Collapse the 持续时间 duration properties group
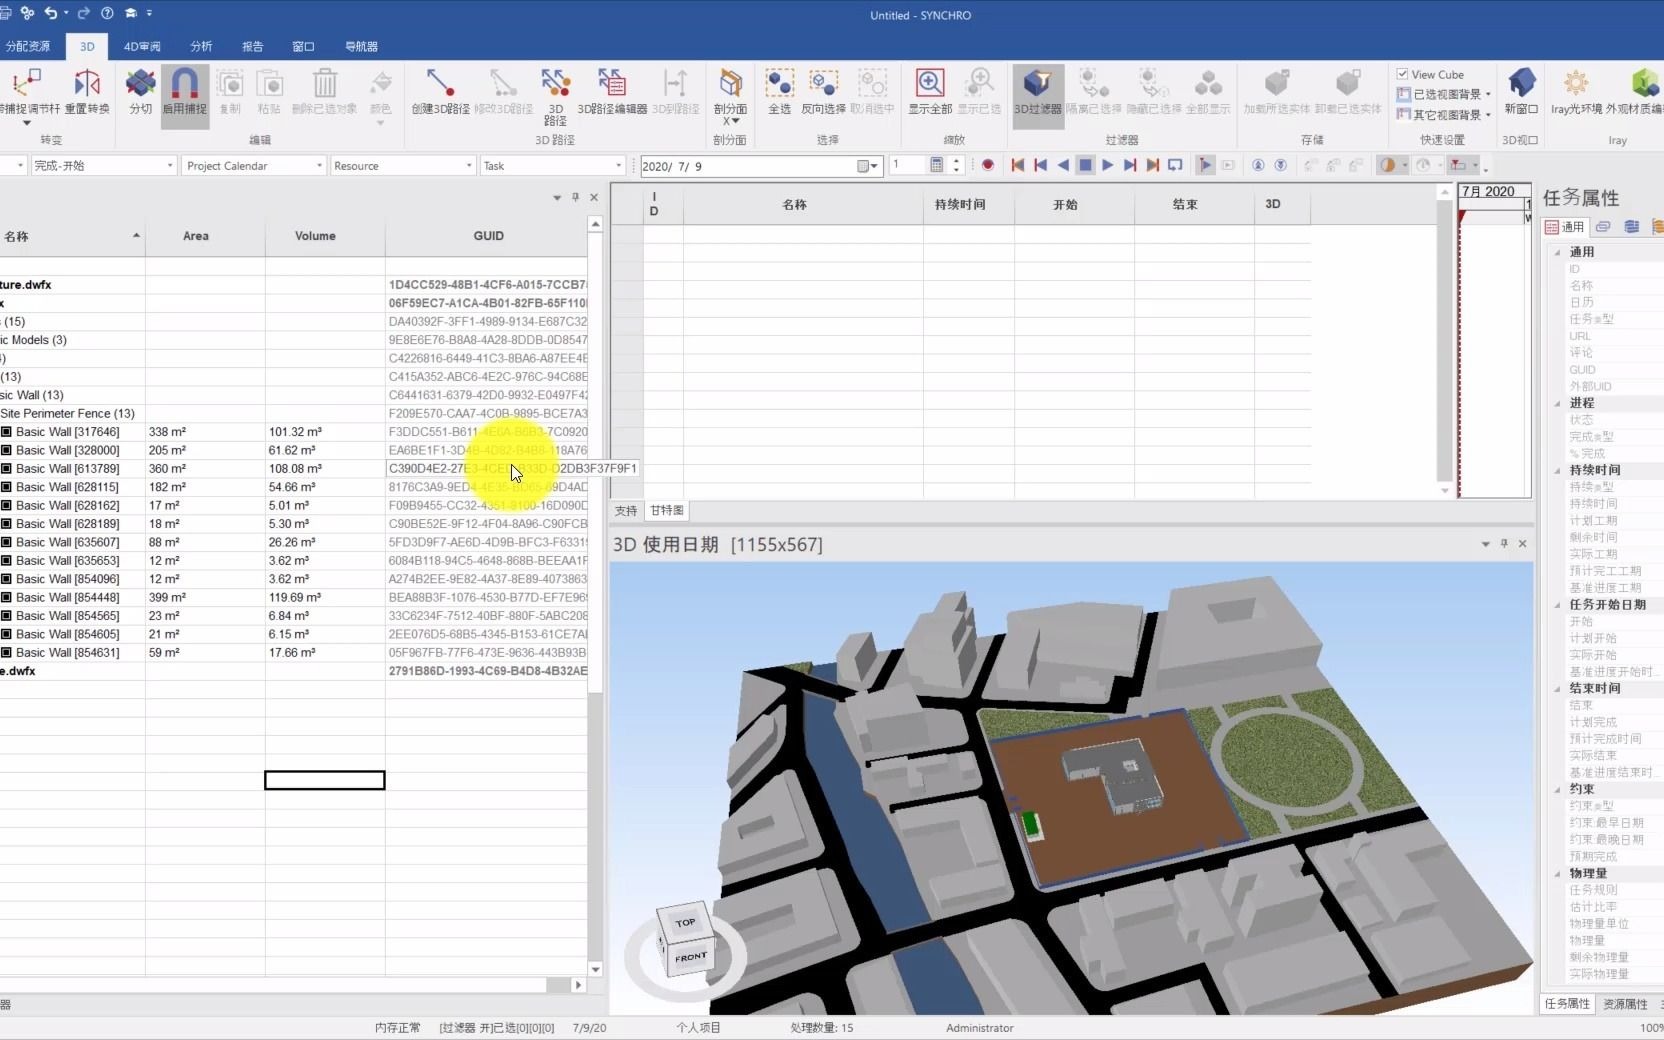The height and width of the screenshot is (1040, 1664). [1557, 471]
